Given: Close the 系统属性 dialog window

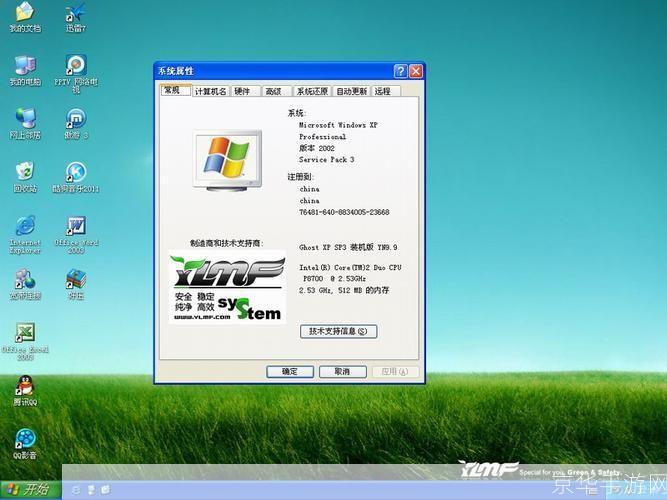Looking at the screenshot, I should click(416, 71).
